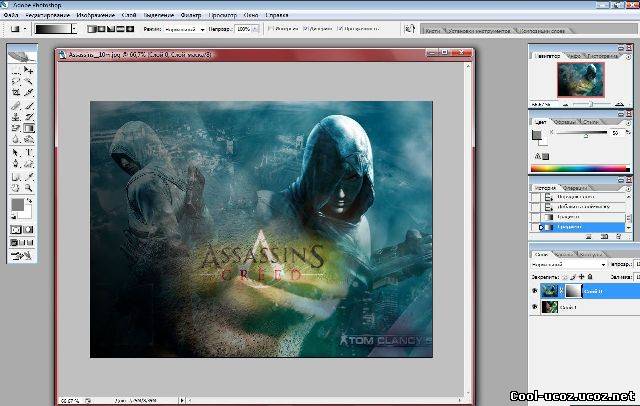Switch to the Образцы tab
The image size is (640, 406).
564,122
